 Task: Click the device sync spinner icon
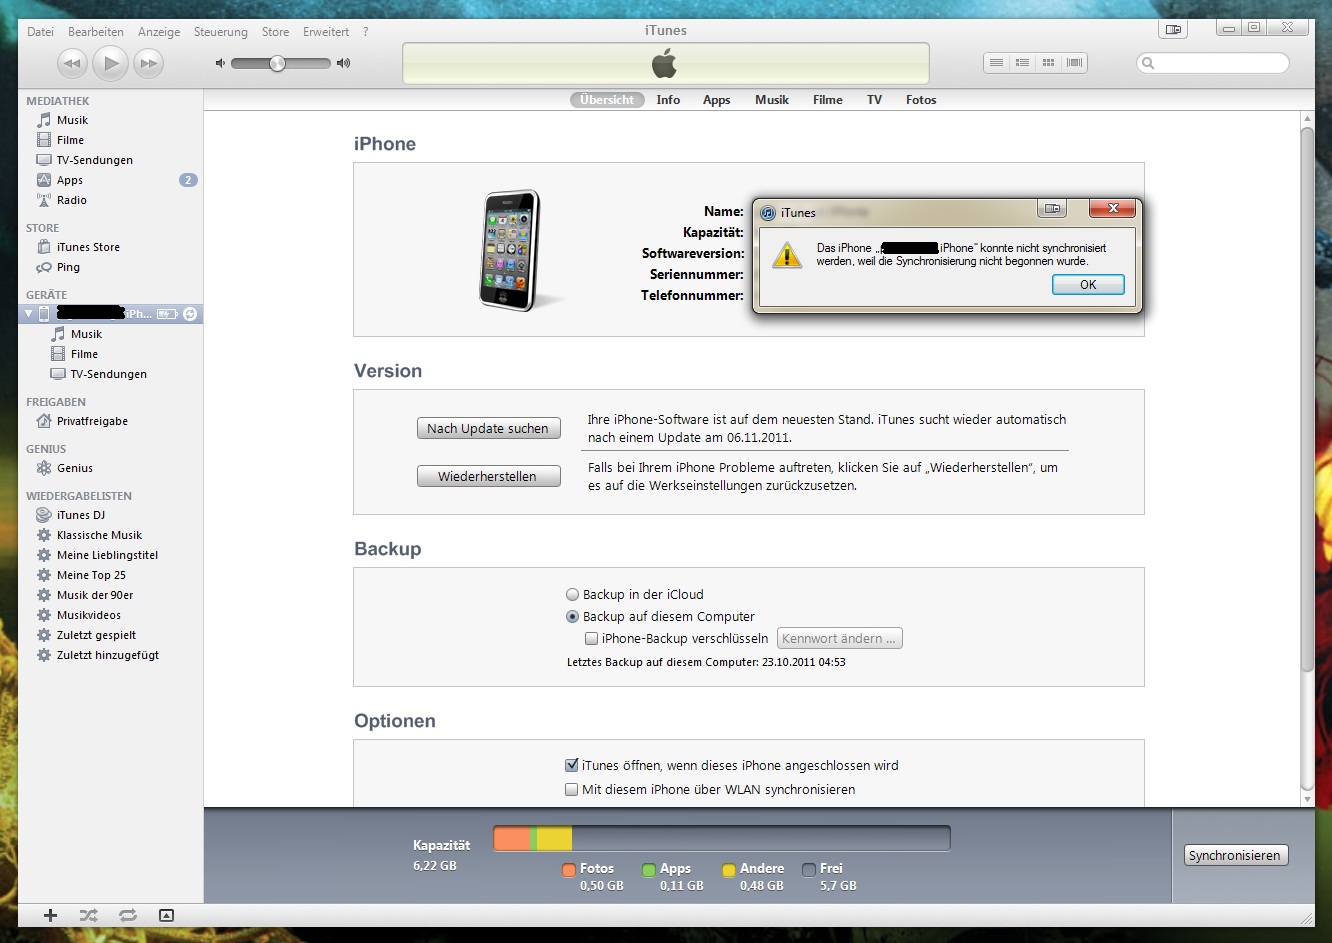coord(190,314)
